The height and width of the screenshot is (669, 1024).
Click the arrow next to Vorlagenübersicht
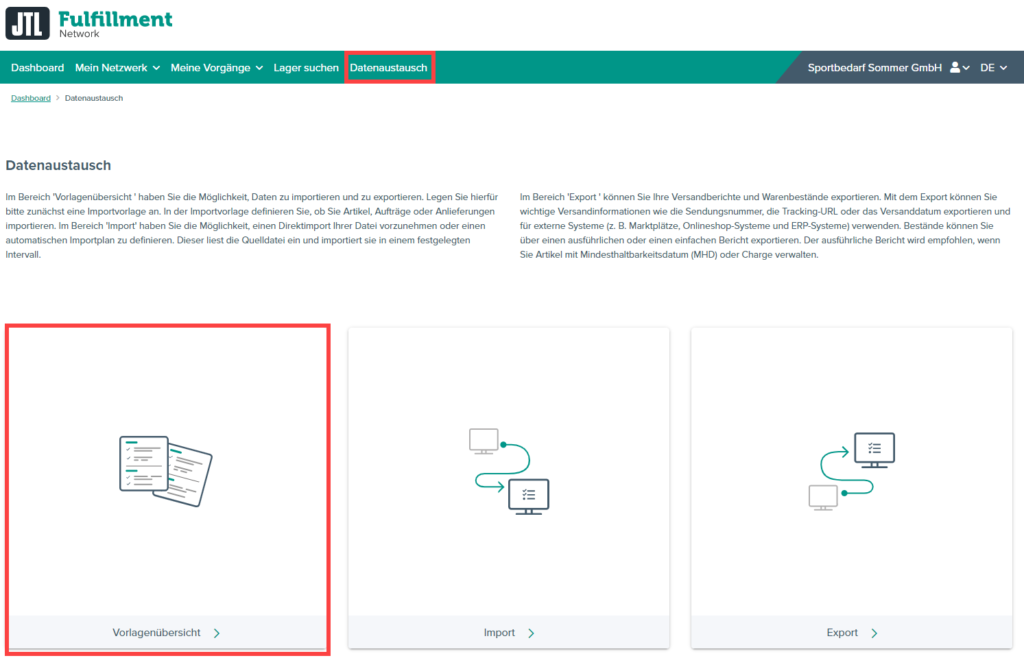click(x=217, y=633)
